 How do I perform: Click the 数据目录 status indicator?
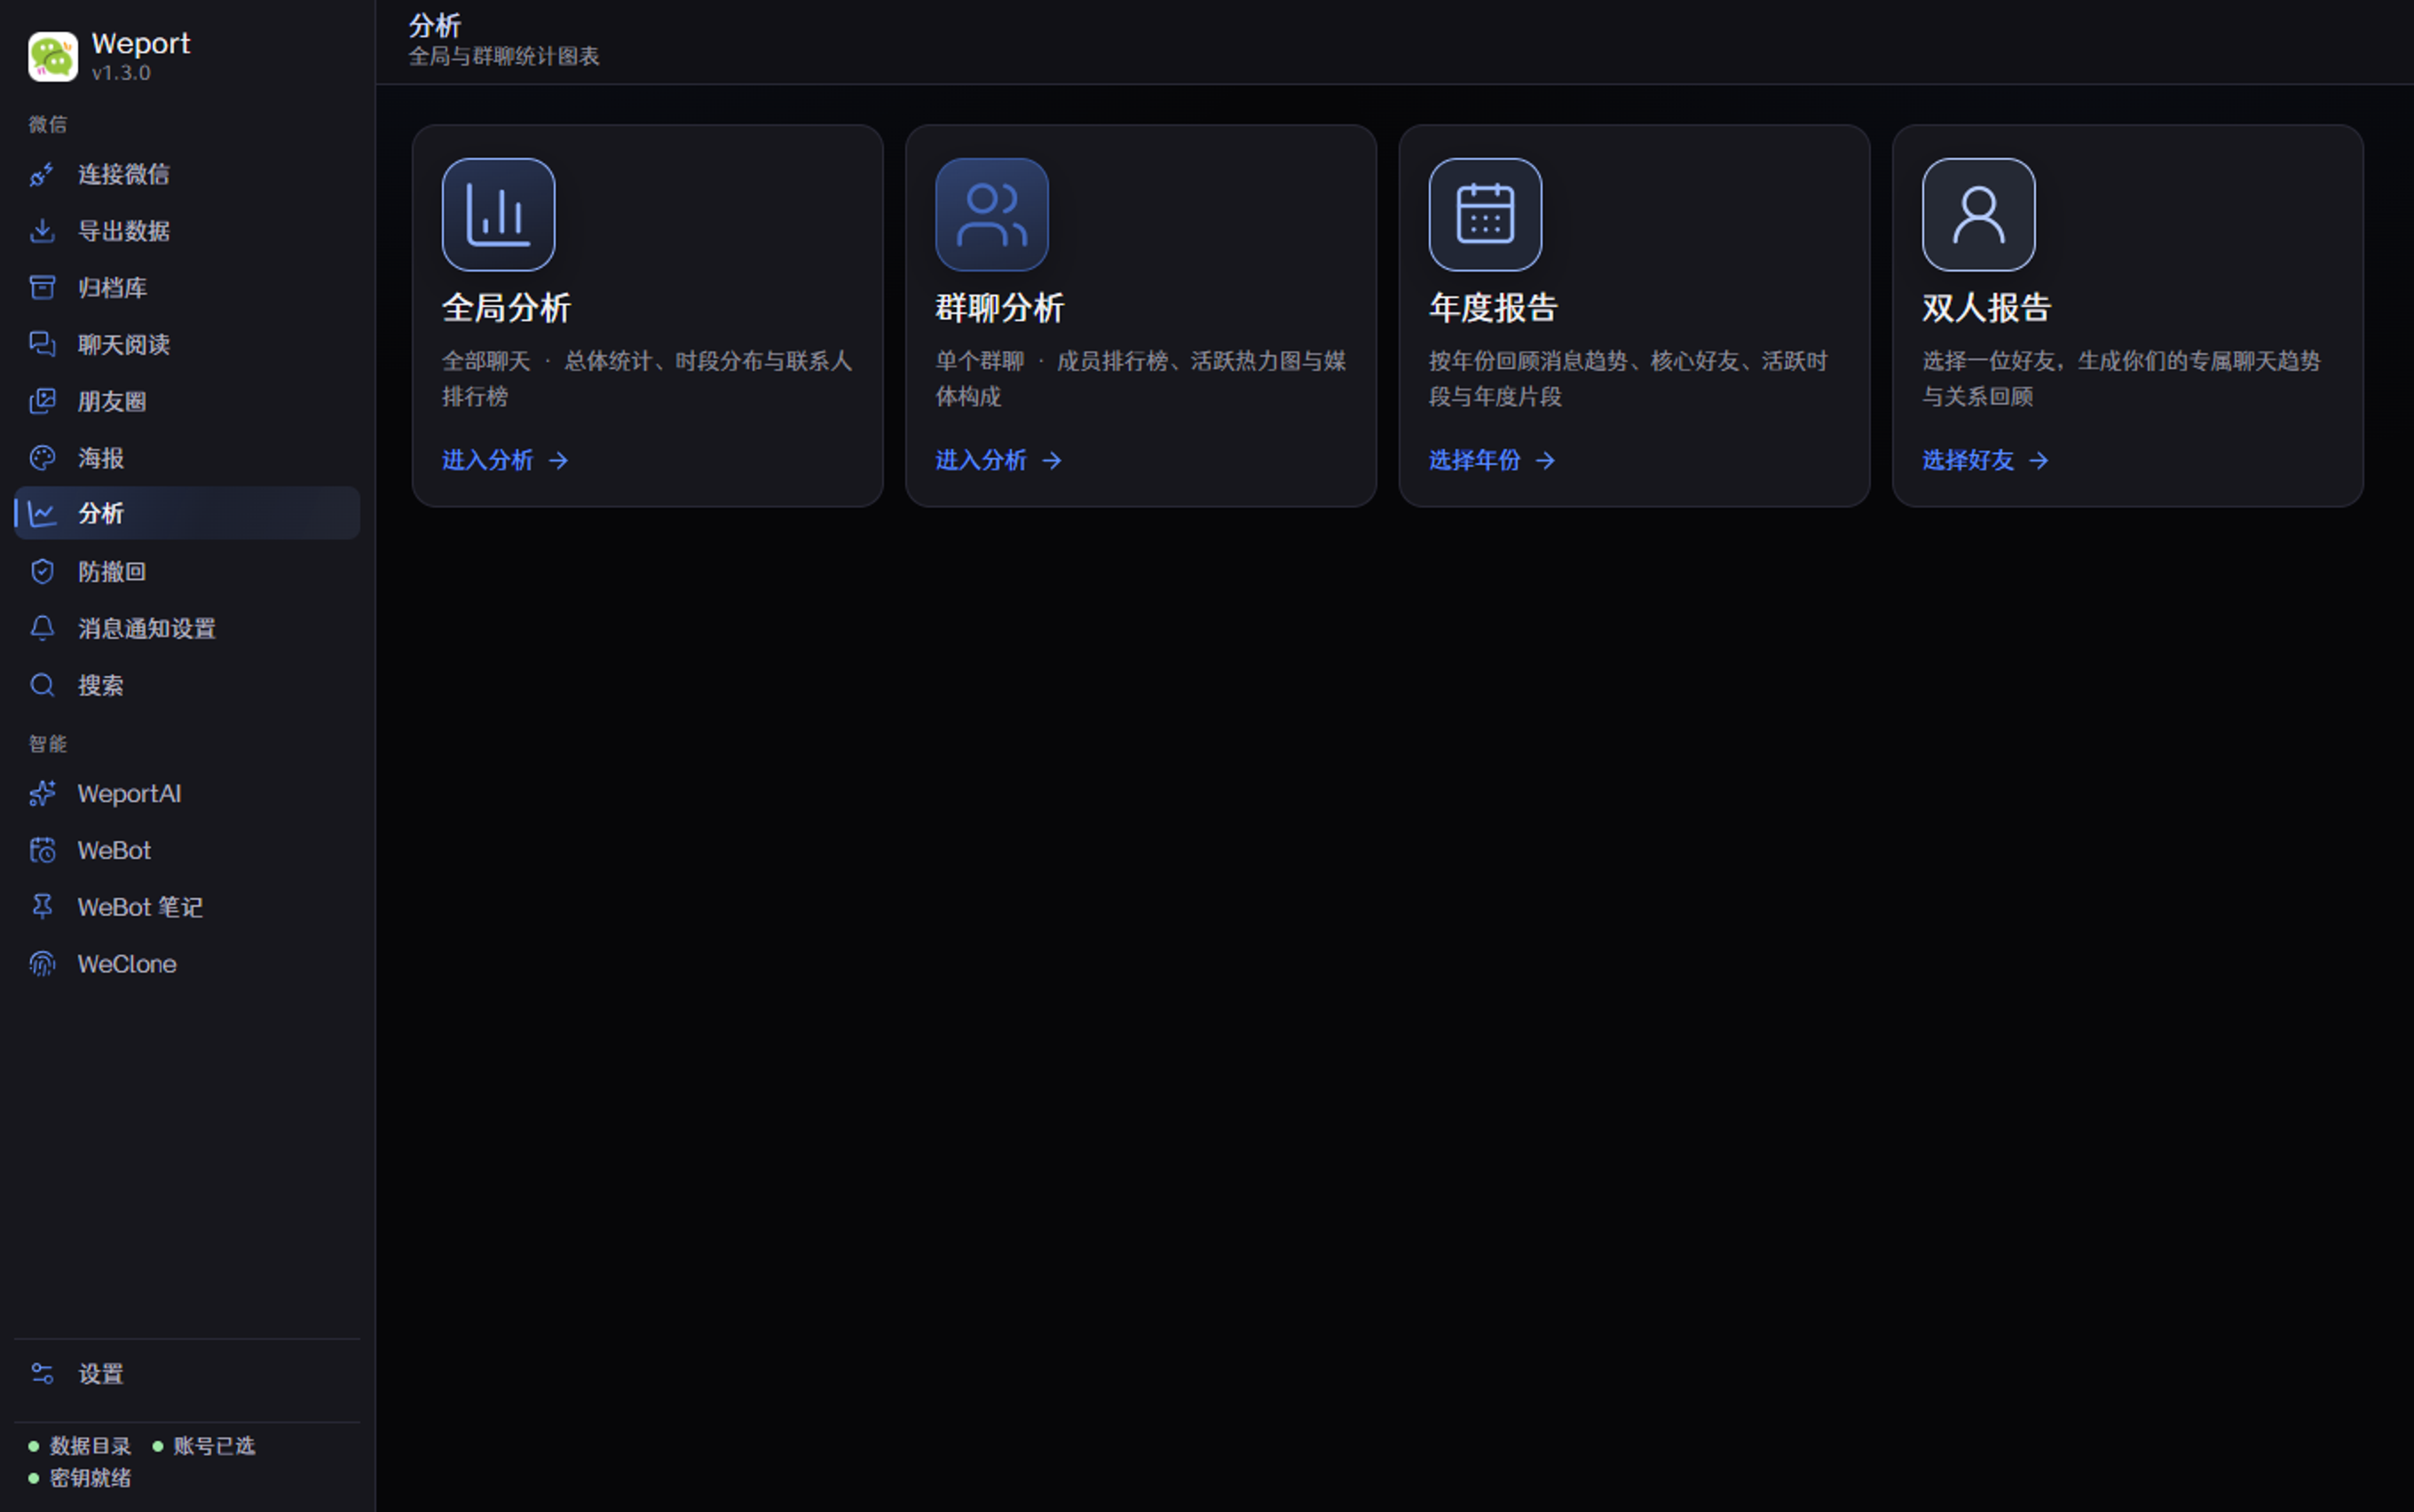(80, 1446)
